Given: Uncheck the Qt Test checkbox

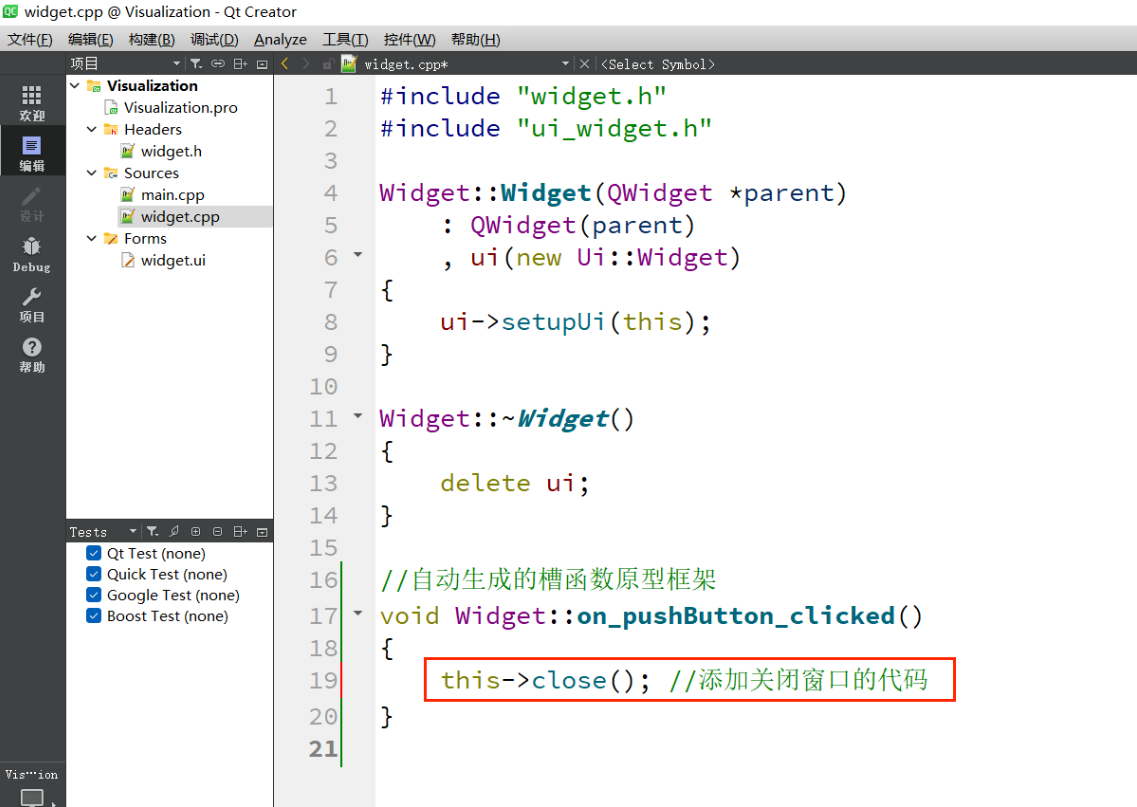Looking at the screenshot, I should [x=94, y=553].
